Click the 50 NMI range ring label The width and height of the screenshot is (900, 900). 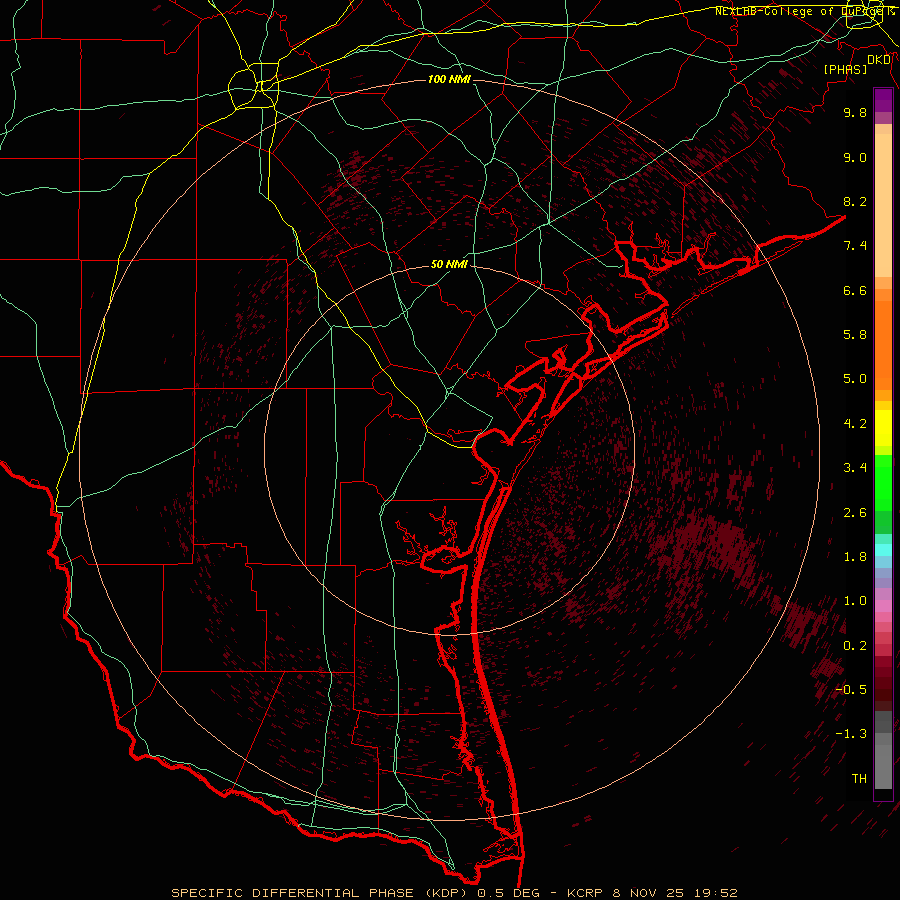pyautogui.click(x=449, y=264)
